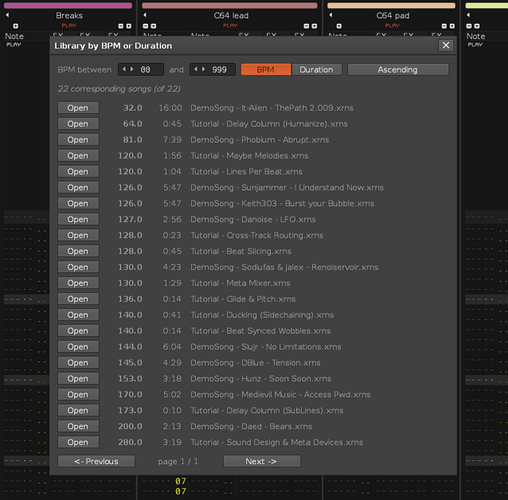This screenshot has width=508, height=500.
Task: Go to the Next page of results
Action: tap(262, 461)
